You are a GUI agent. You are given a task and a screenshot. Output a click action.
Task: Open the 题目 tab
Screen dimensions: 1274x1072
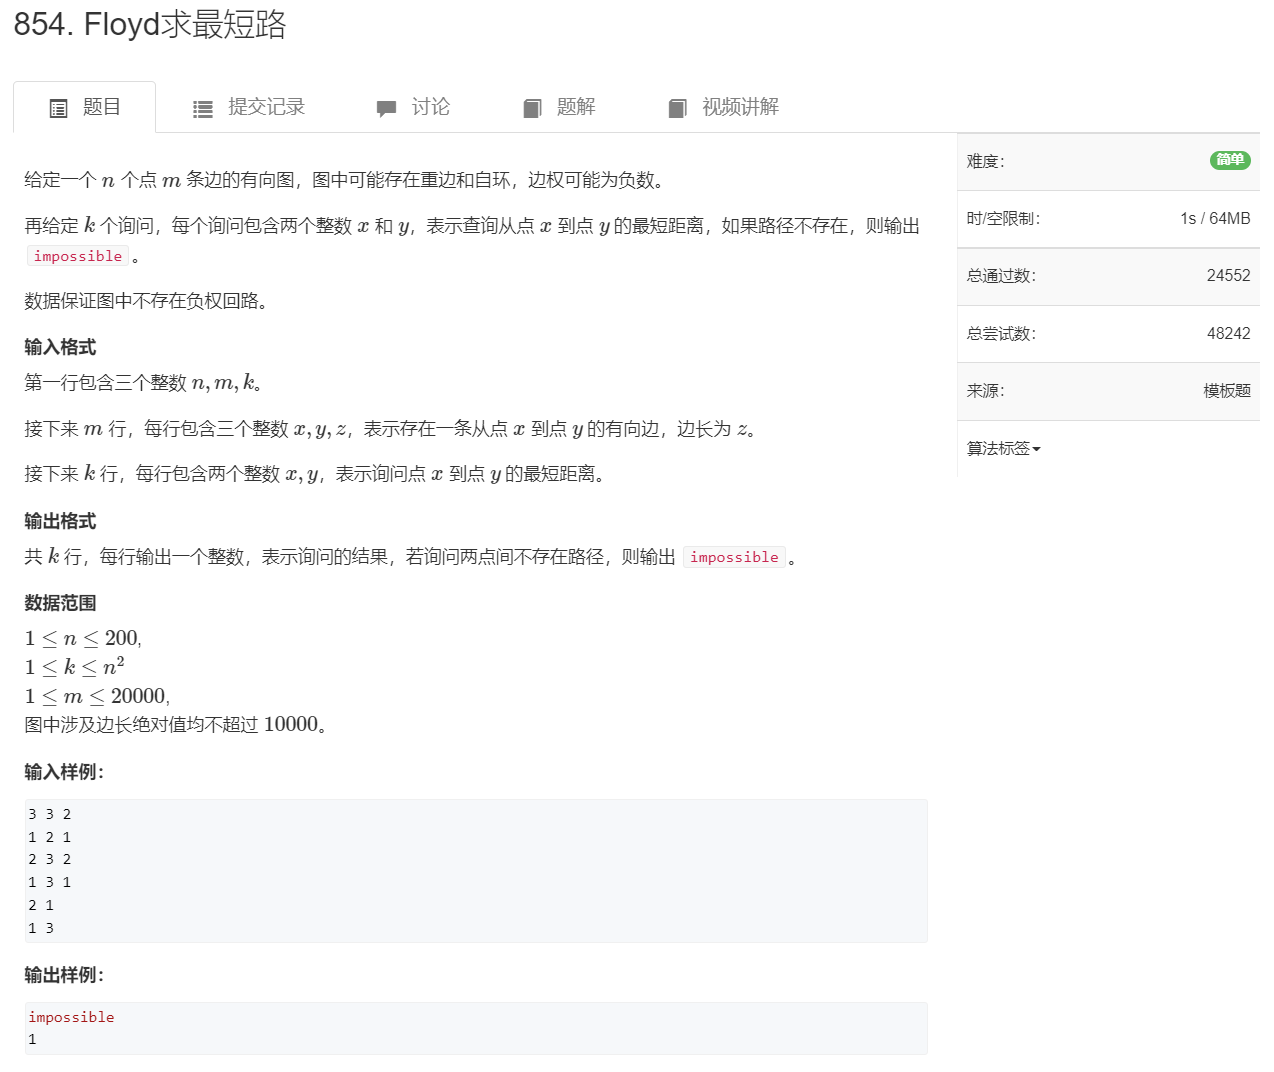coord(85,107)
